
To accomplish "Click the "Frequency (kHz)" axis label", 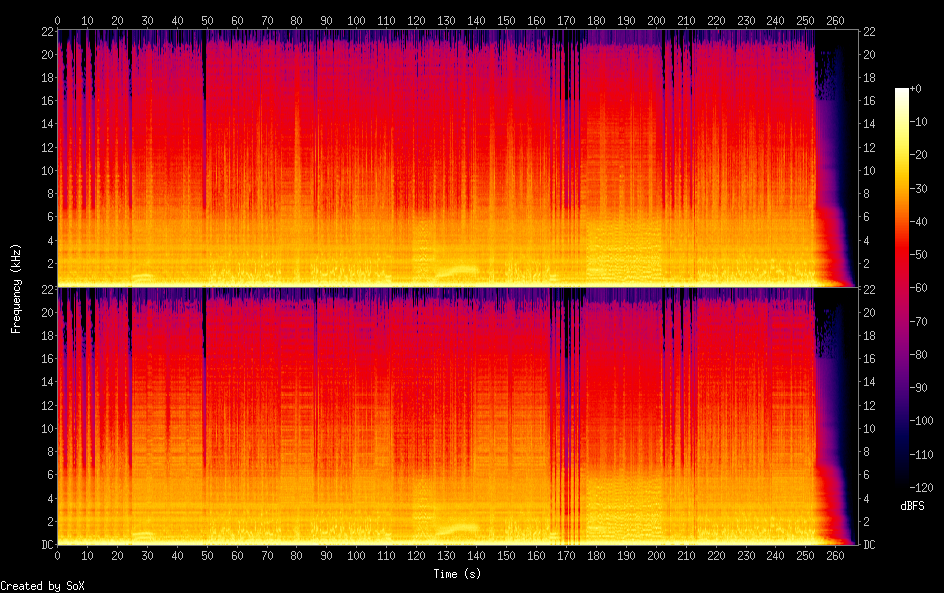I will [x=16, y=288].
